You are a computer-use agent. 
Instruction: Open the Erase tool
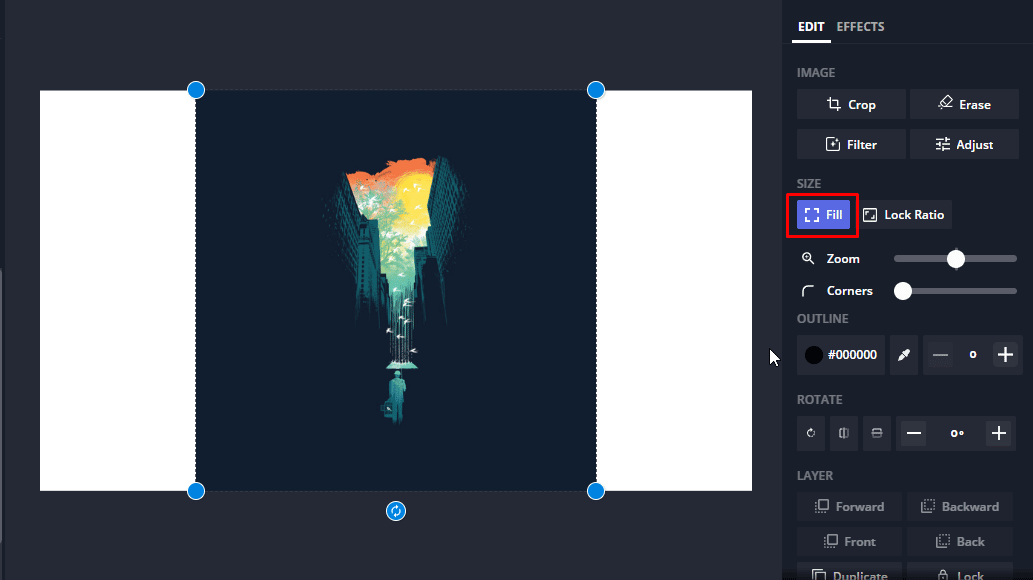[x=964, y=104]
